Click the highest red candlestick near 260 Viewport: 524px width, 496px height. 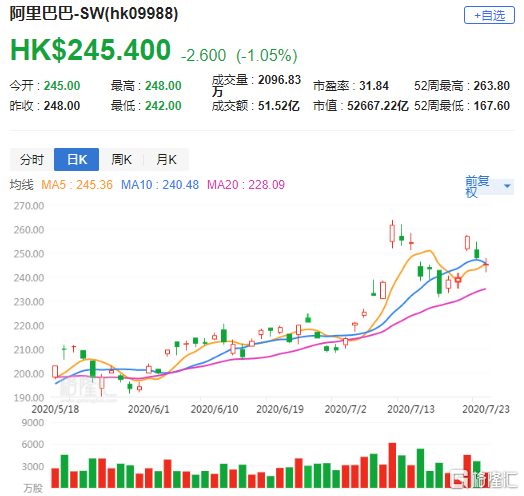pyautogui.click(x=392, y=233)
